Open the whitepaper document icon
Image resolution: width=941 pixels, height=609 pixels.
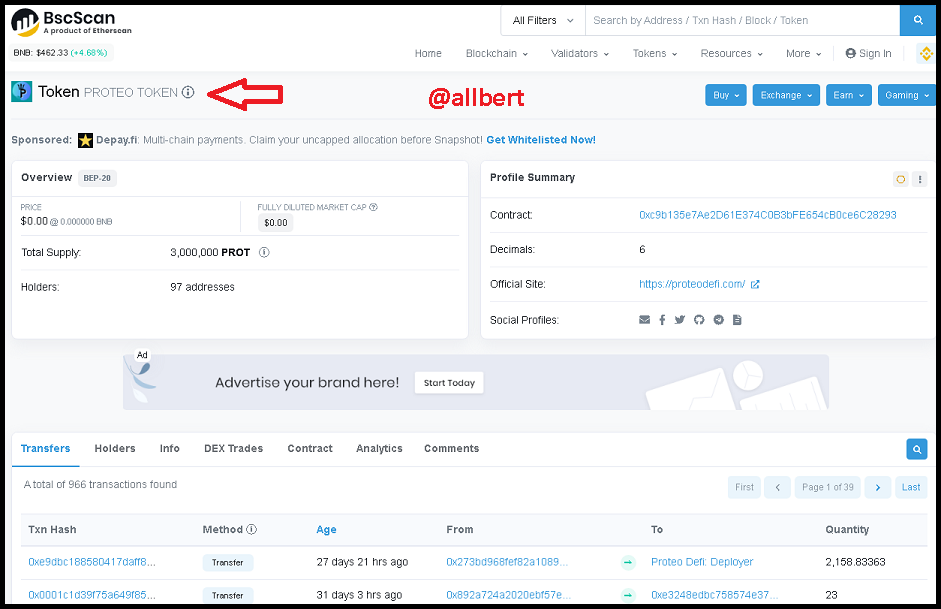737,320
